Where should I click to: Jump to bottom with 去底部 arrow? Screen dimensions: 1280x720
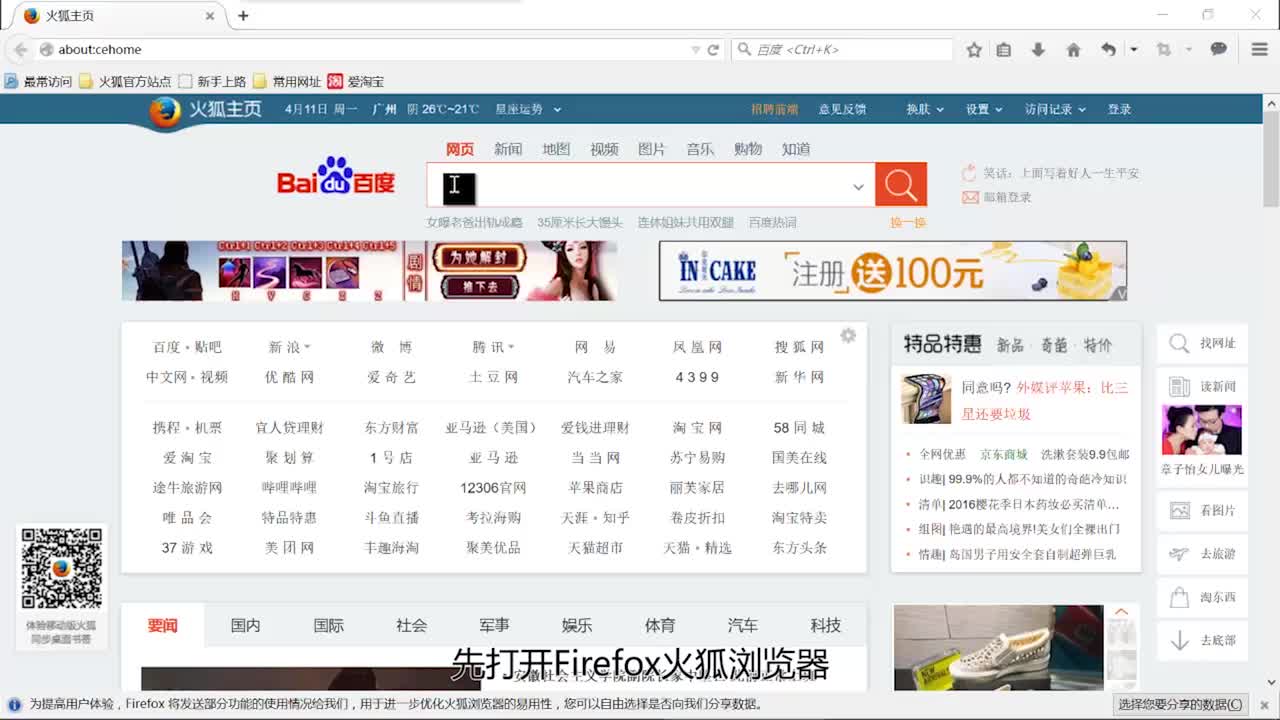(1202, 640)
